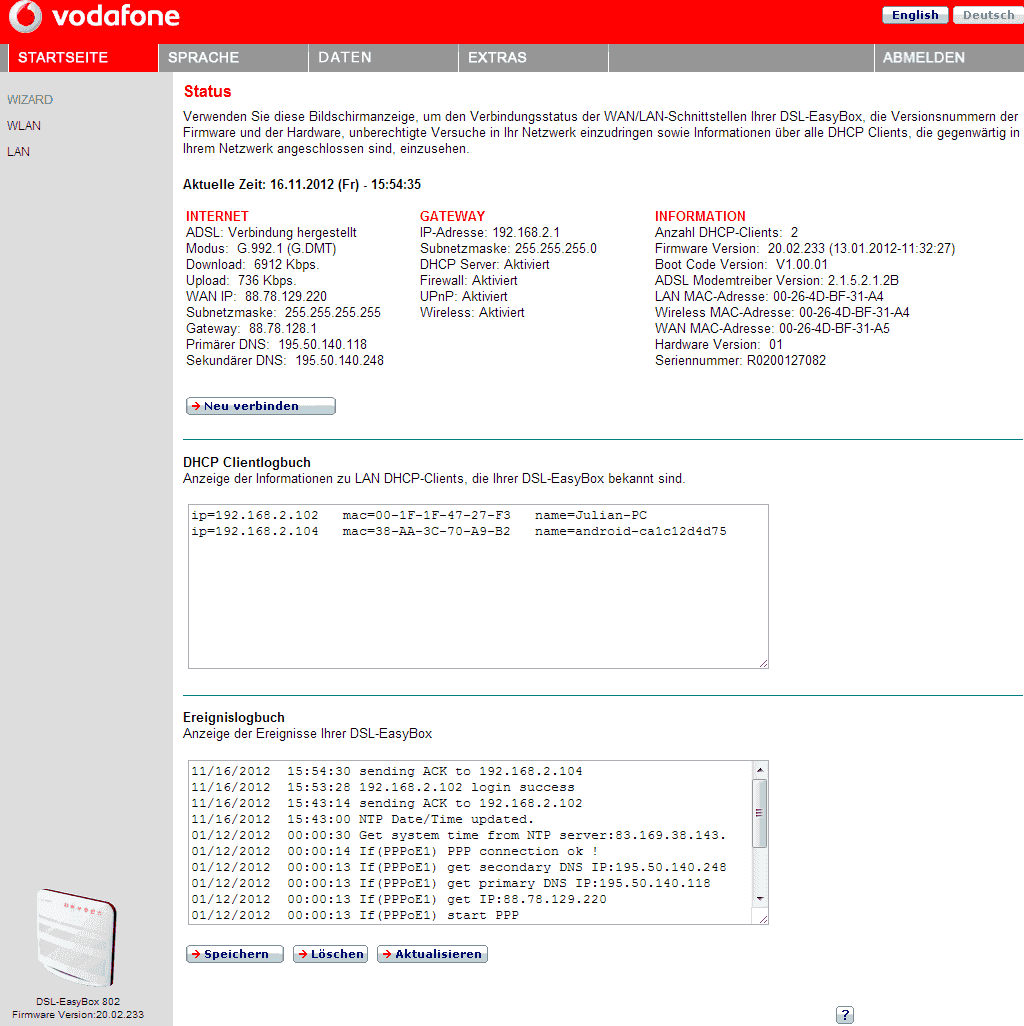Click the Primärer DNS 195.50.140.118 line
The width and height of the screenshot is (1024, 1026).
tap(276, 345)
